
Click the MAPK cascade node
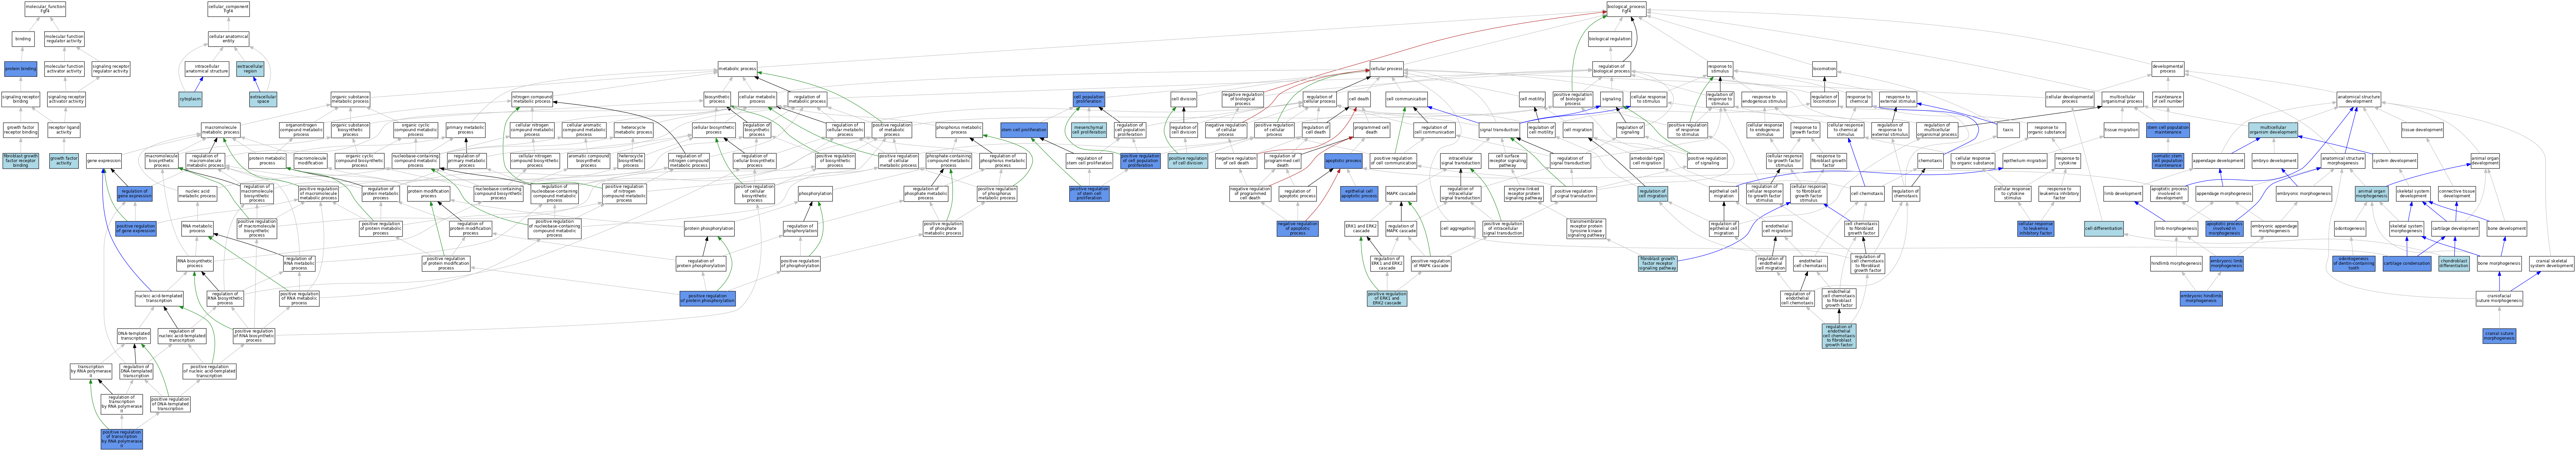[x=1401, y=194]
